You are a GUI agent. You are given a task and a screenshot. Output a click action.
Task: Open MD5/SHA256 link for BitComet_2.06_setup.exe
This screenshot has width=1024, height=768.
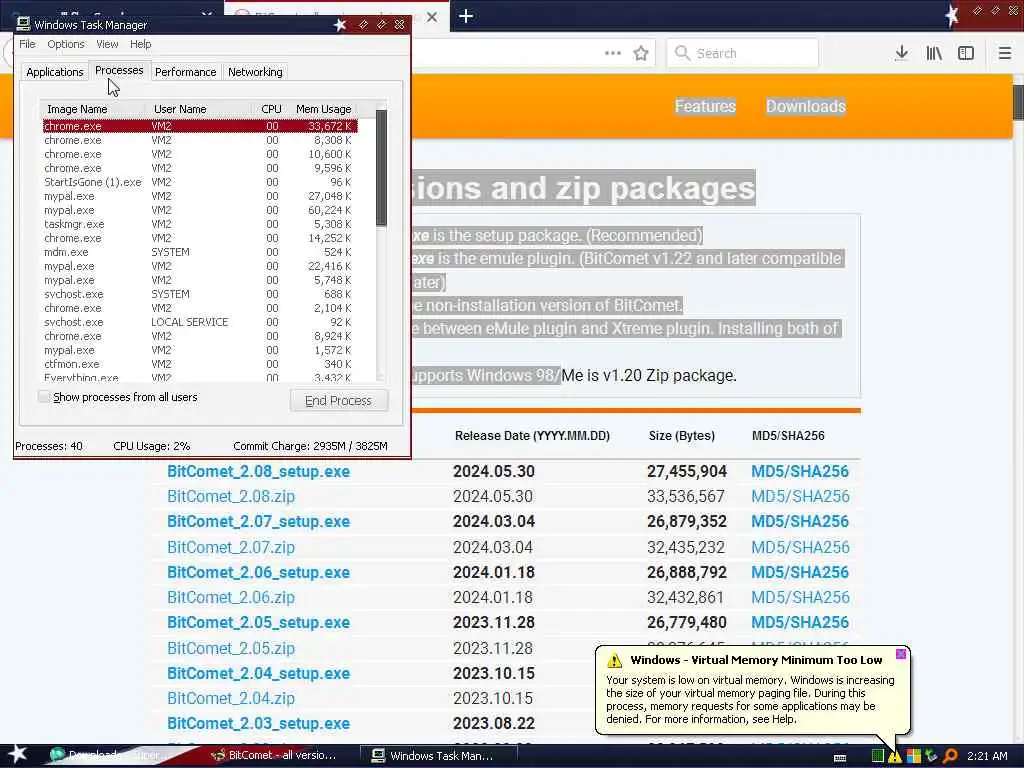click(x=800, y=573)
